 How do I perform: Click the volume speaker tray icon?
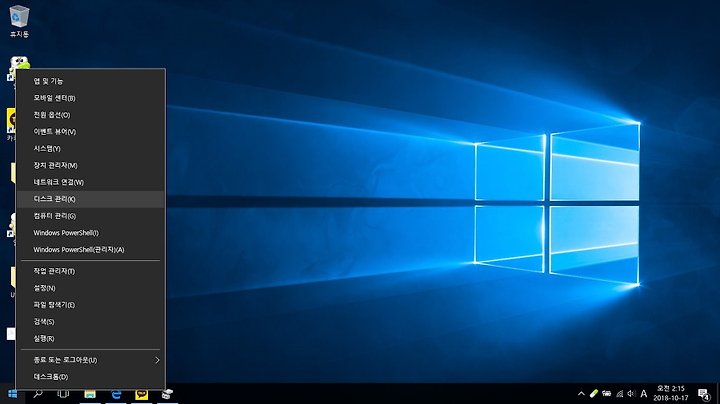click(x=631, y=394)
